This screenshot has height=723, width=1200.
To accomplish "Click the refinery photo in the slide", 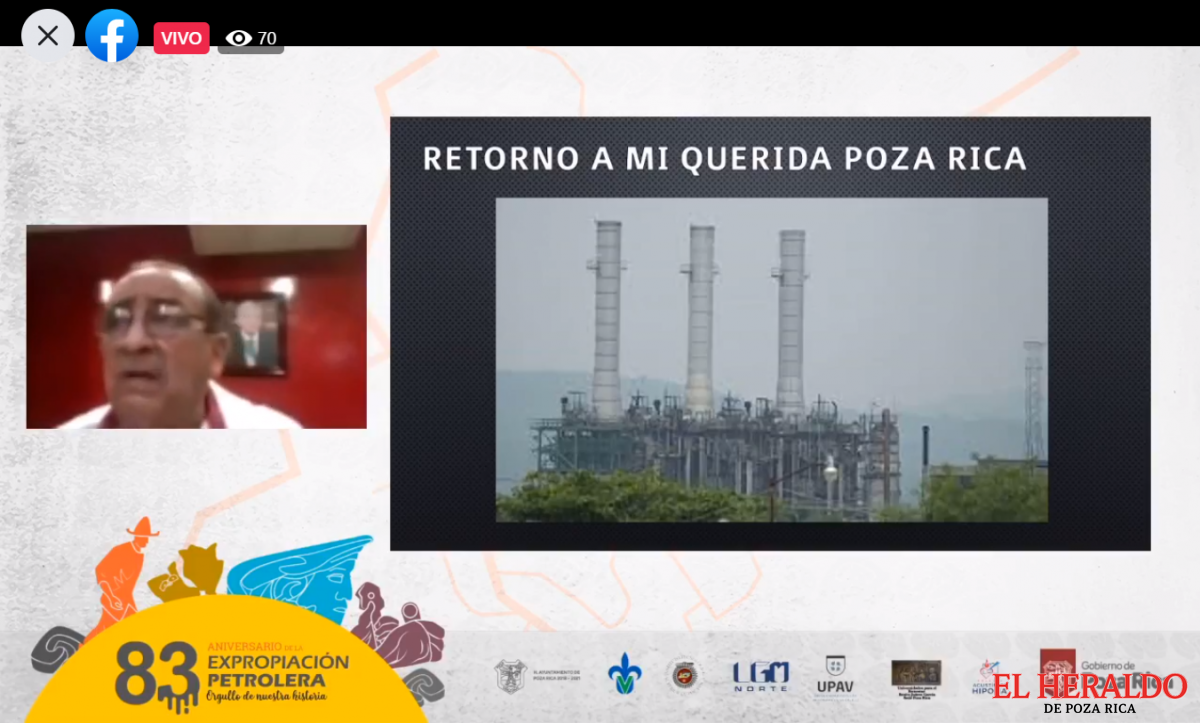I will click(771, 359).
